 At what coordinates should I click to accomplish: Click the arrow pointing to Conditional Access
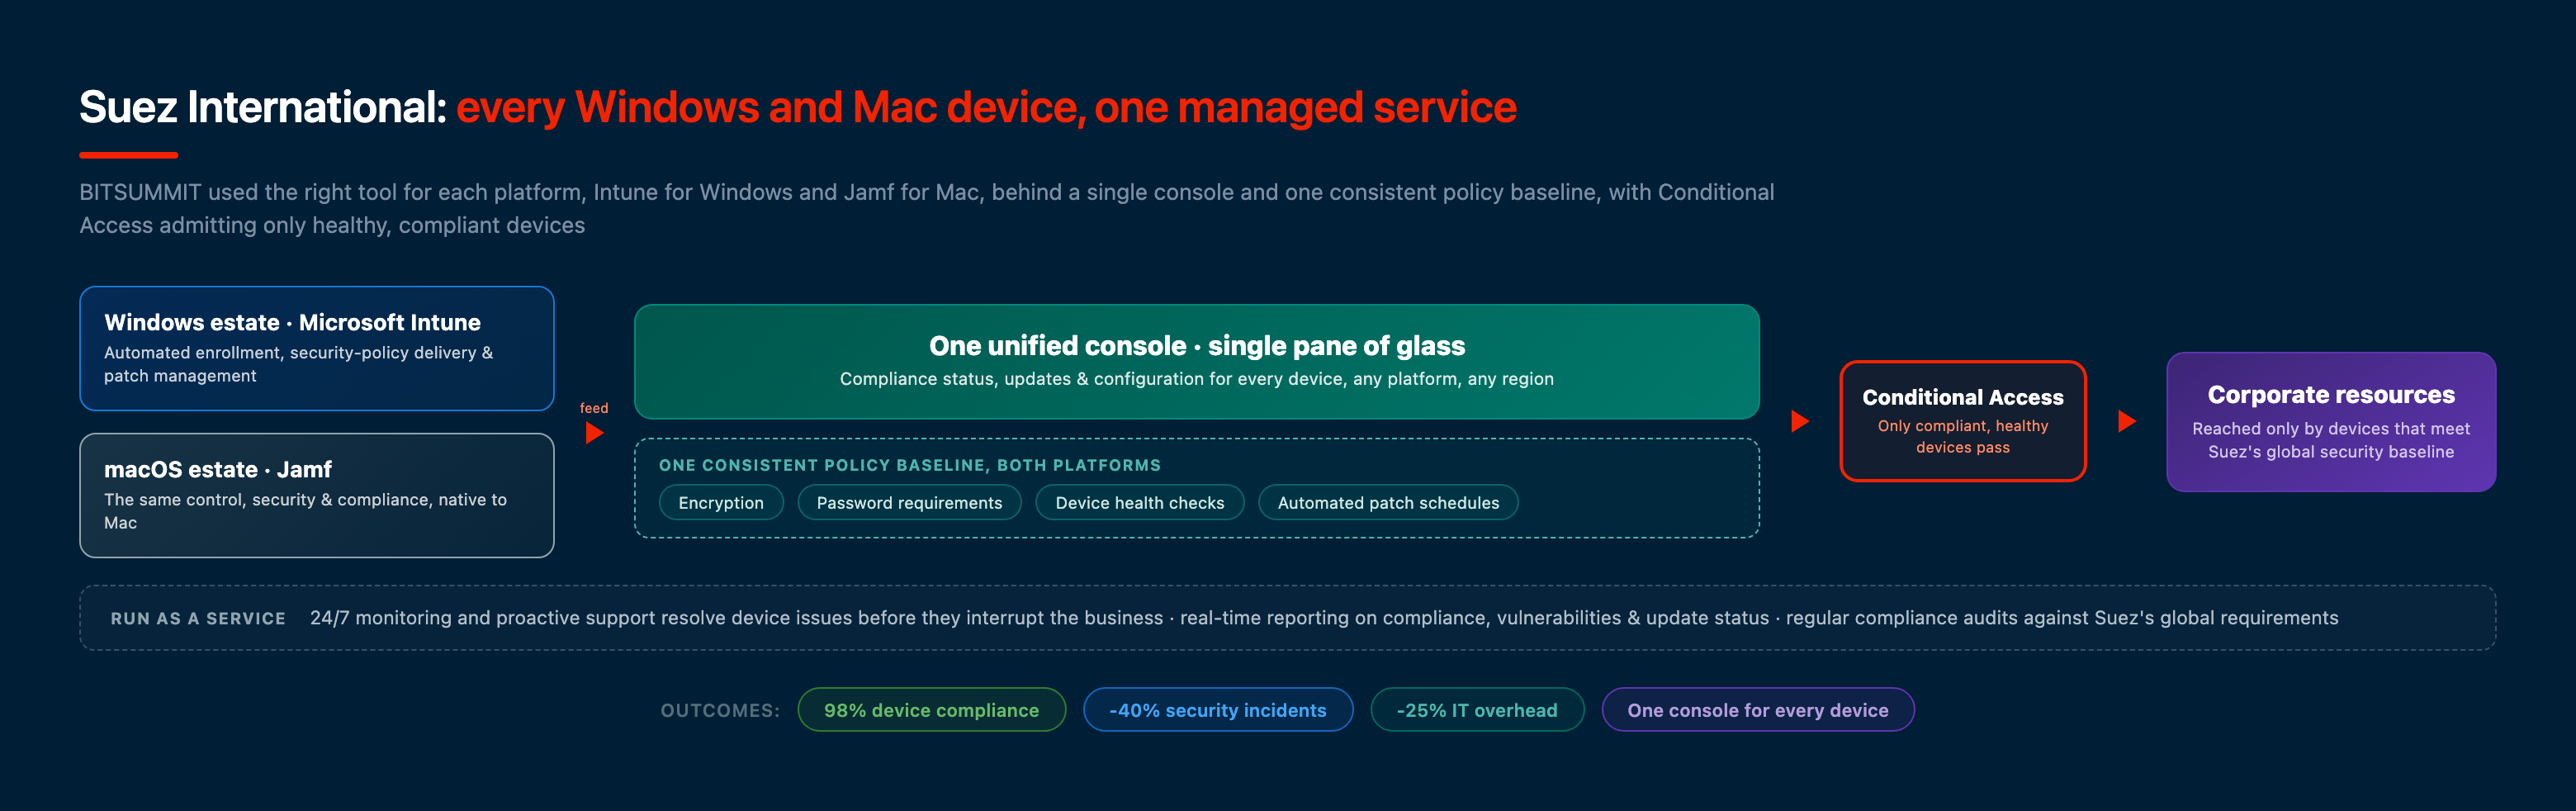tap(1800, 421)
